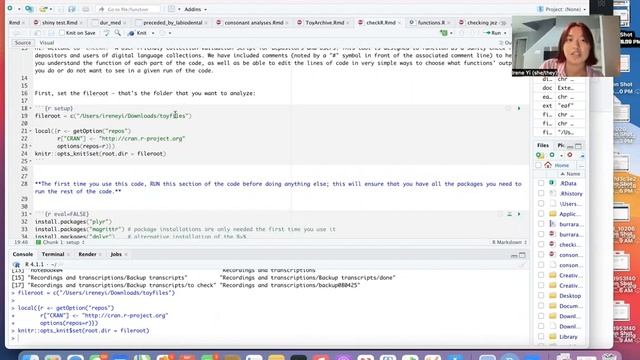Minimize the Console pane icon
The height and width of the screenshot is (360, 640).
pyautogui.click(x=514, y=256)
